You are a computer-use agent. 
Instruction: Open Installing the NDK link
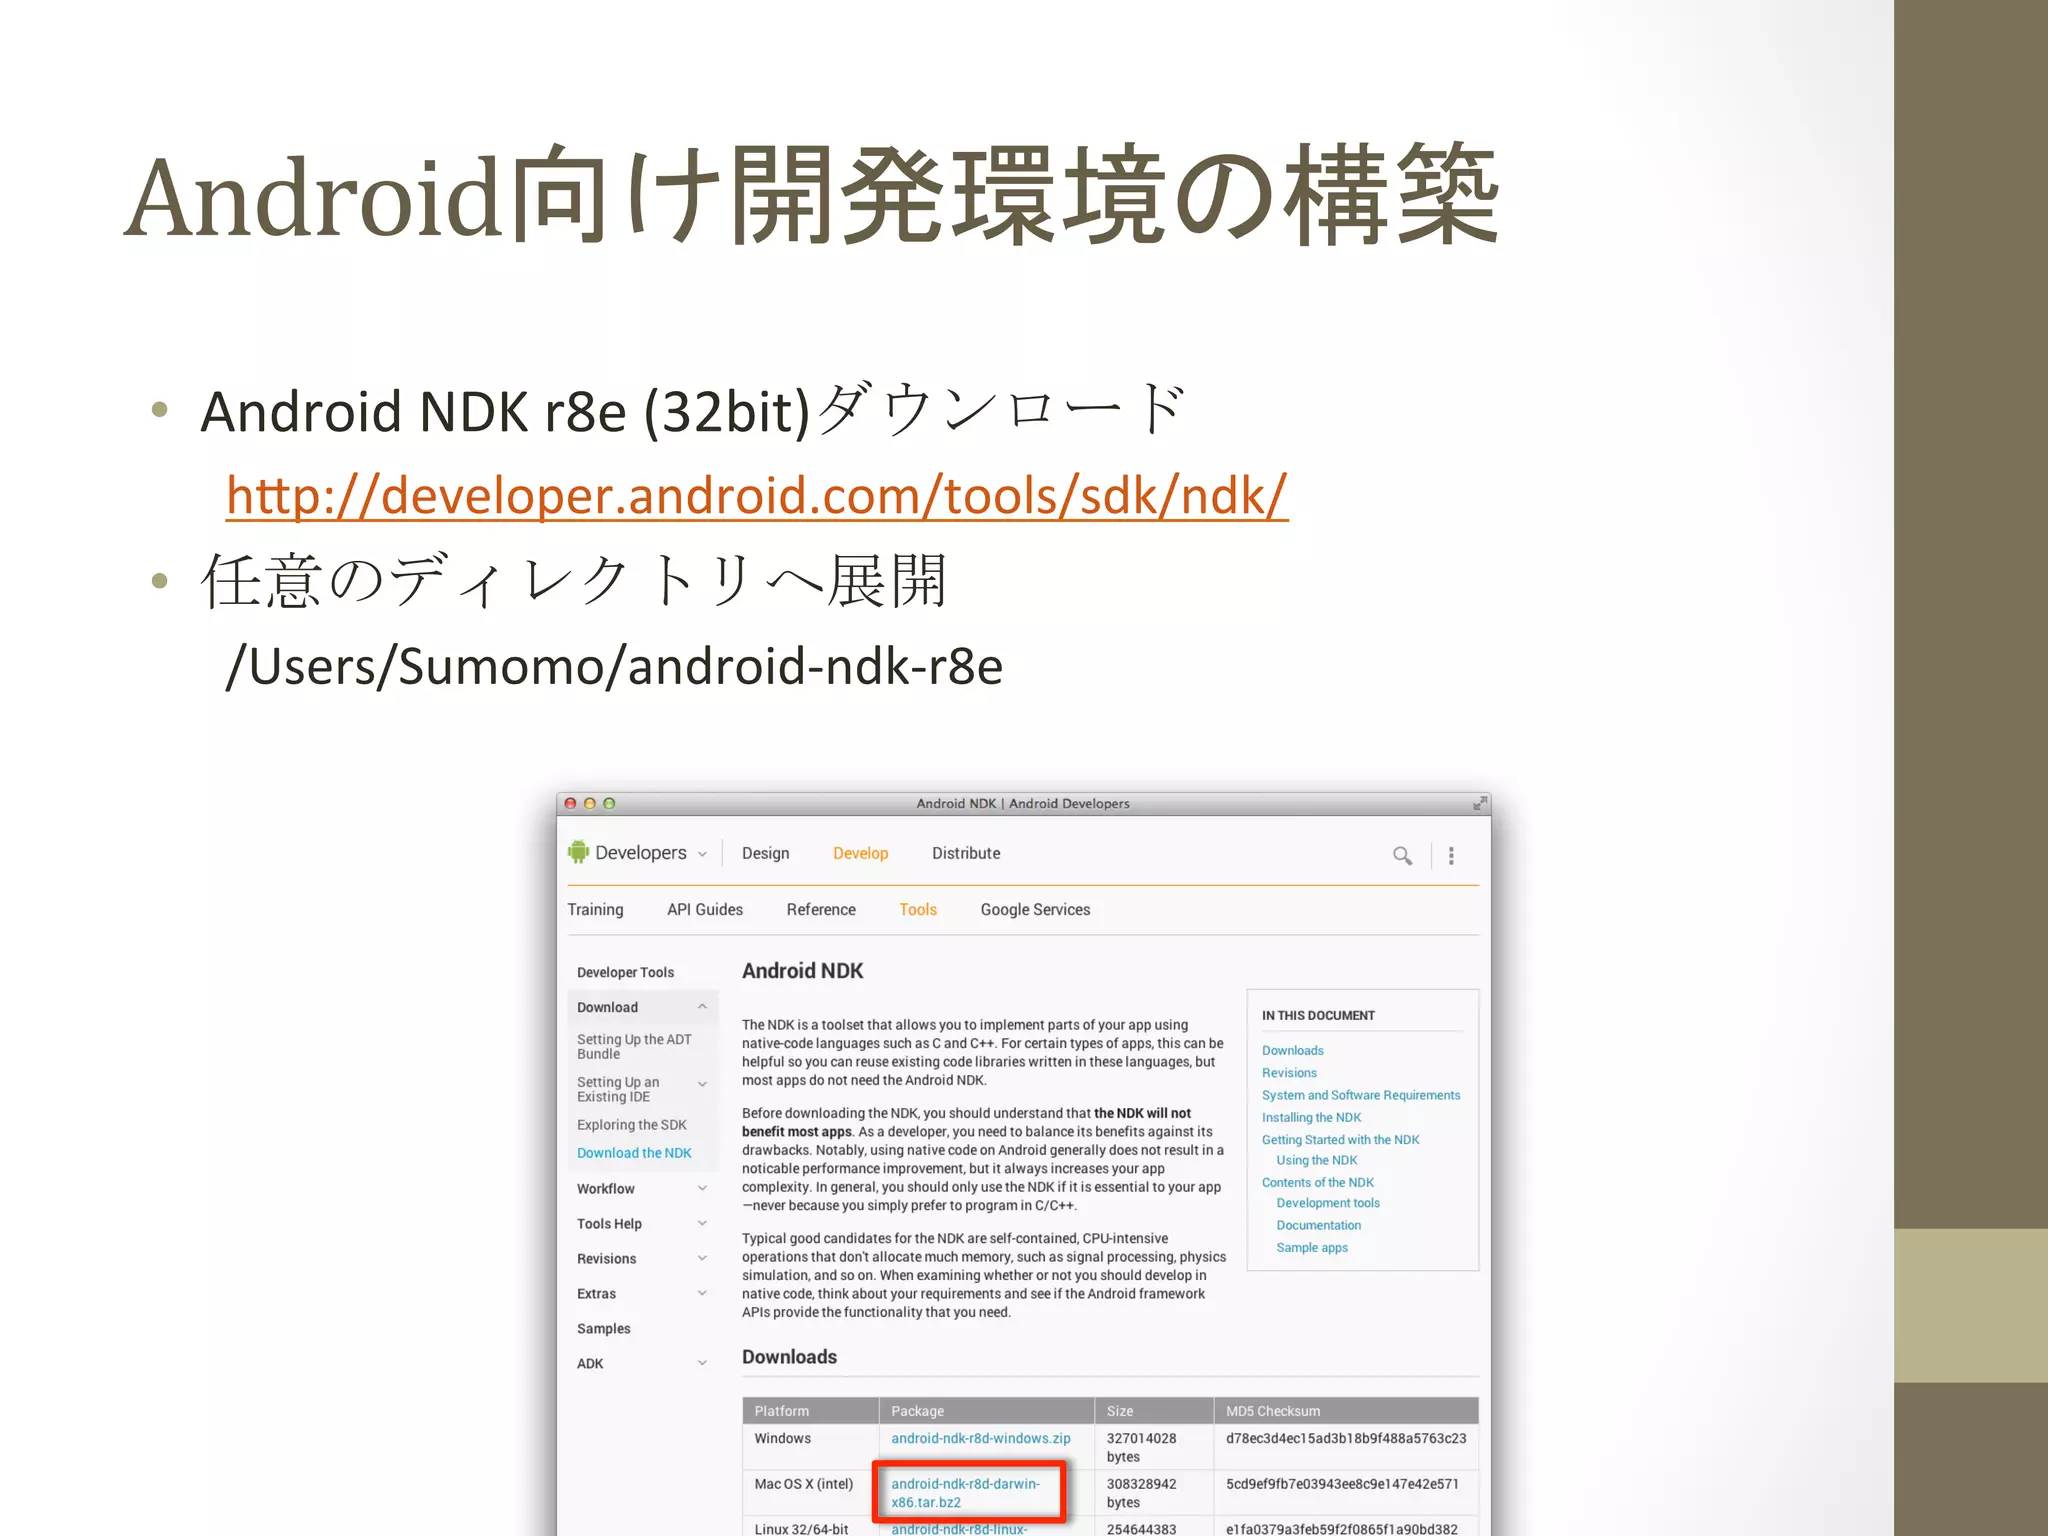[x=1311, y=1117]
